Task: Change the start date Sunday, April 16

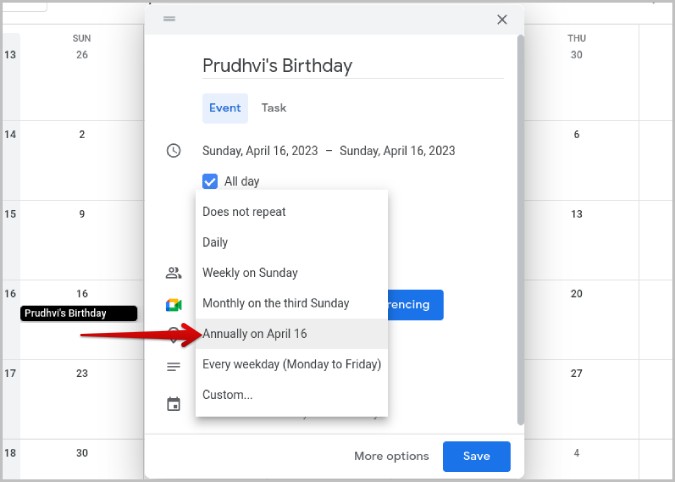Action: pyautogui.click(x=260, y=151)
